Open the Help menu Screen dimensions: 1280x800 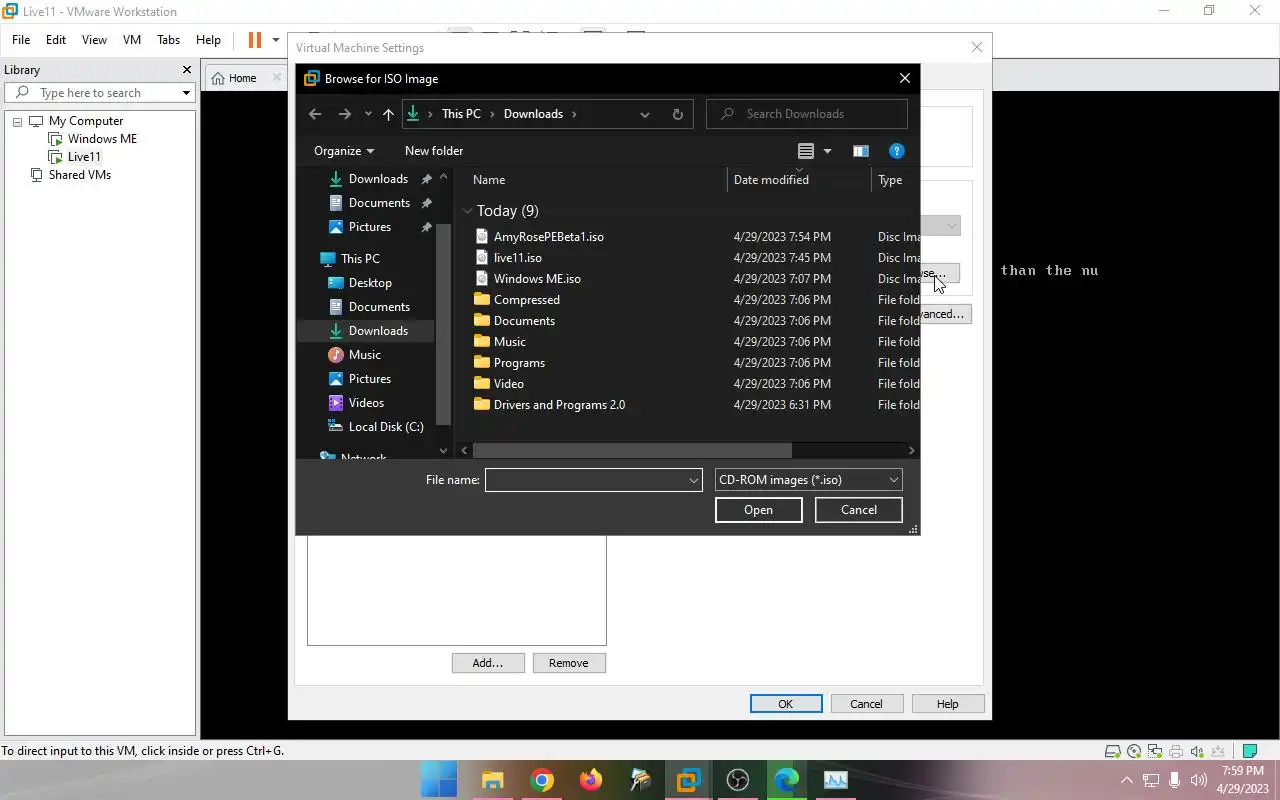(208, 40)
